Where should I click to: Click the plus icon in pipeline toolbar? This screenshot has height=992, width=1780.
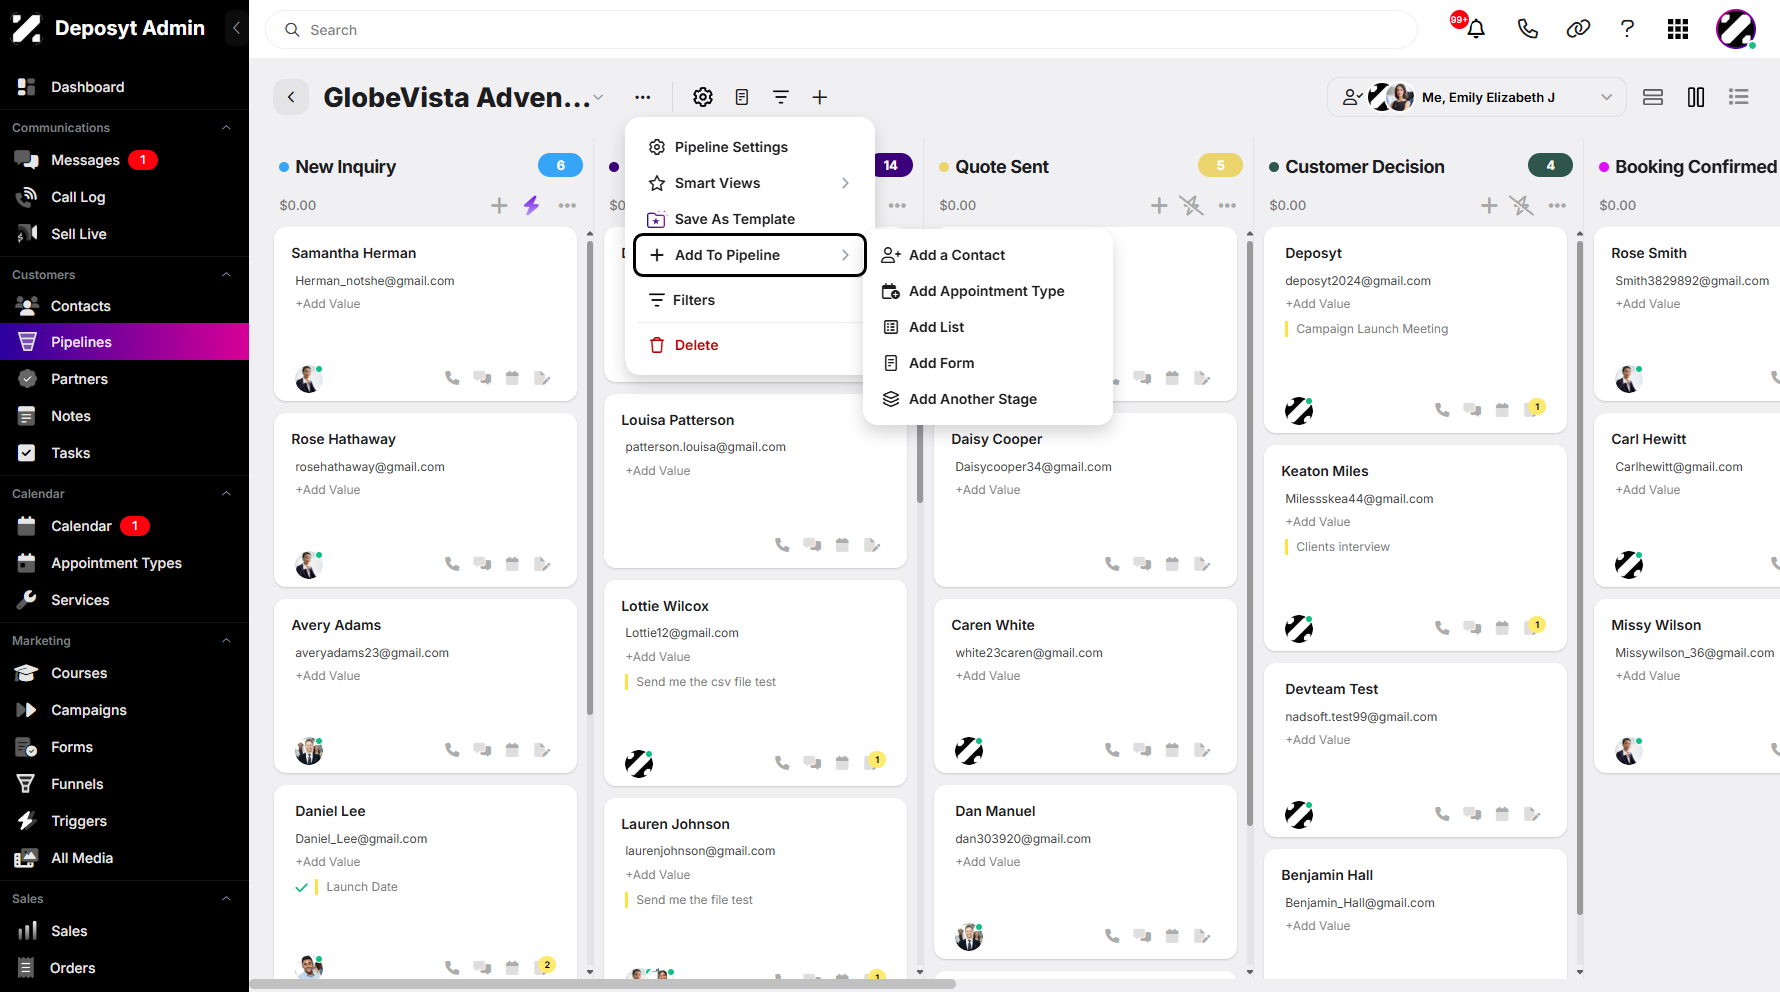coord(819,97)
